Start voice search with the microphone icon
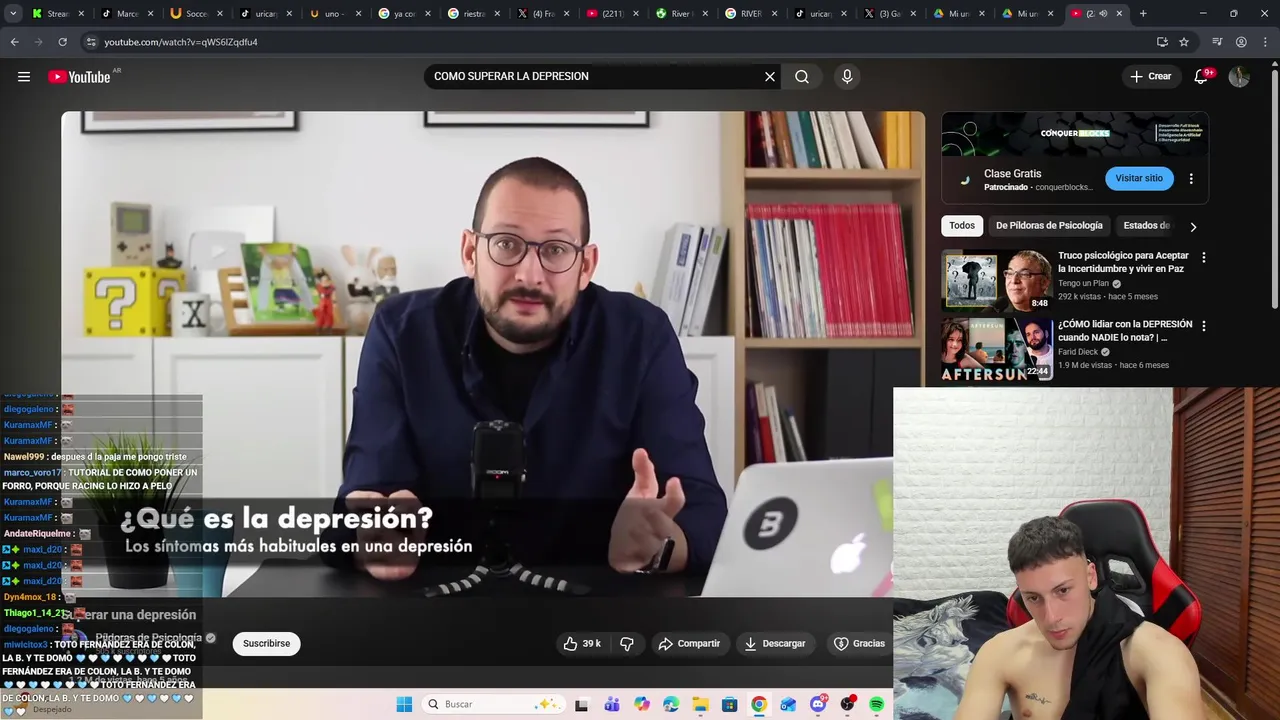This screenshot has height=720, width=1280. 847,77
